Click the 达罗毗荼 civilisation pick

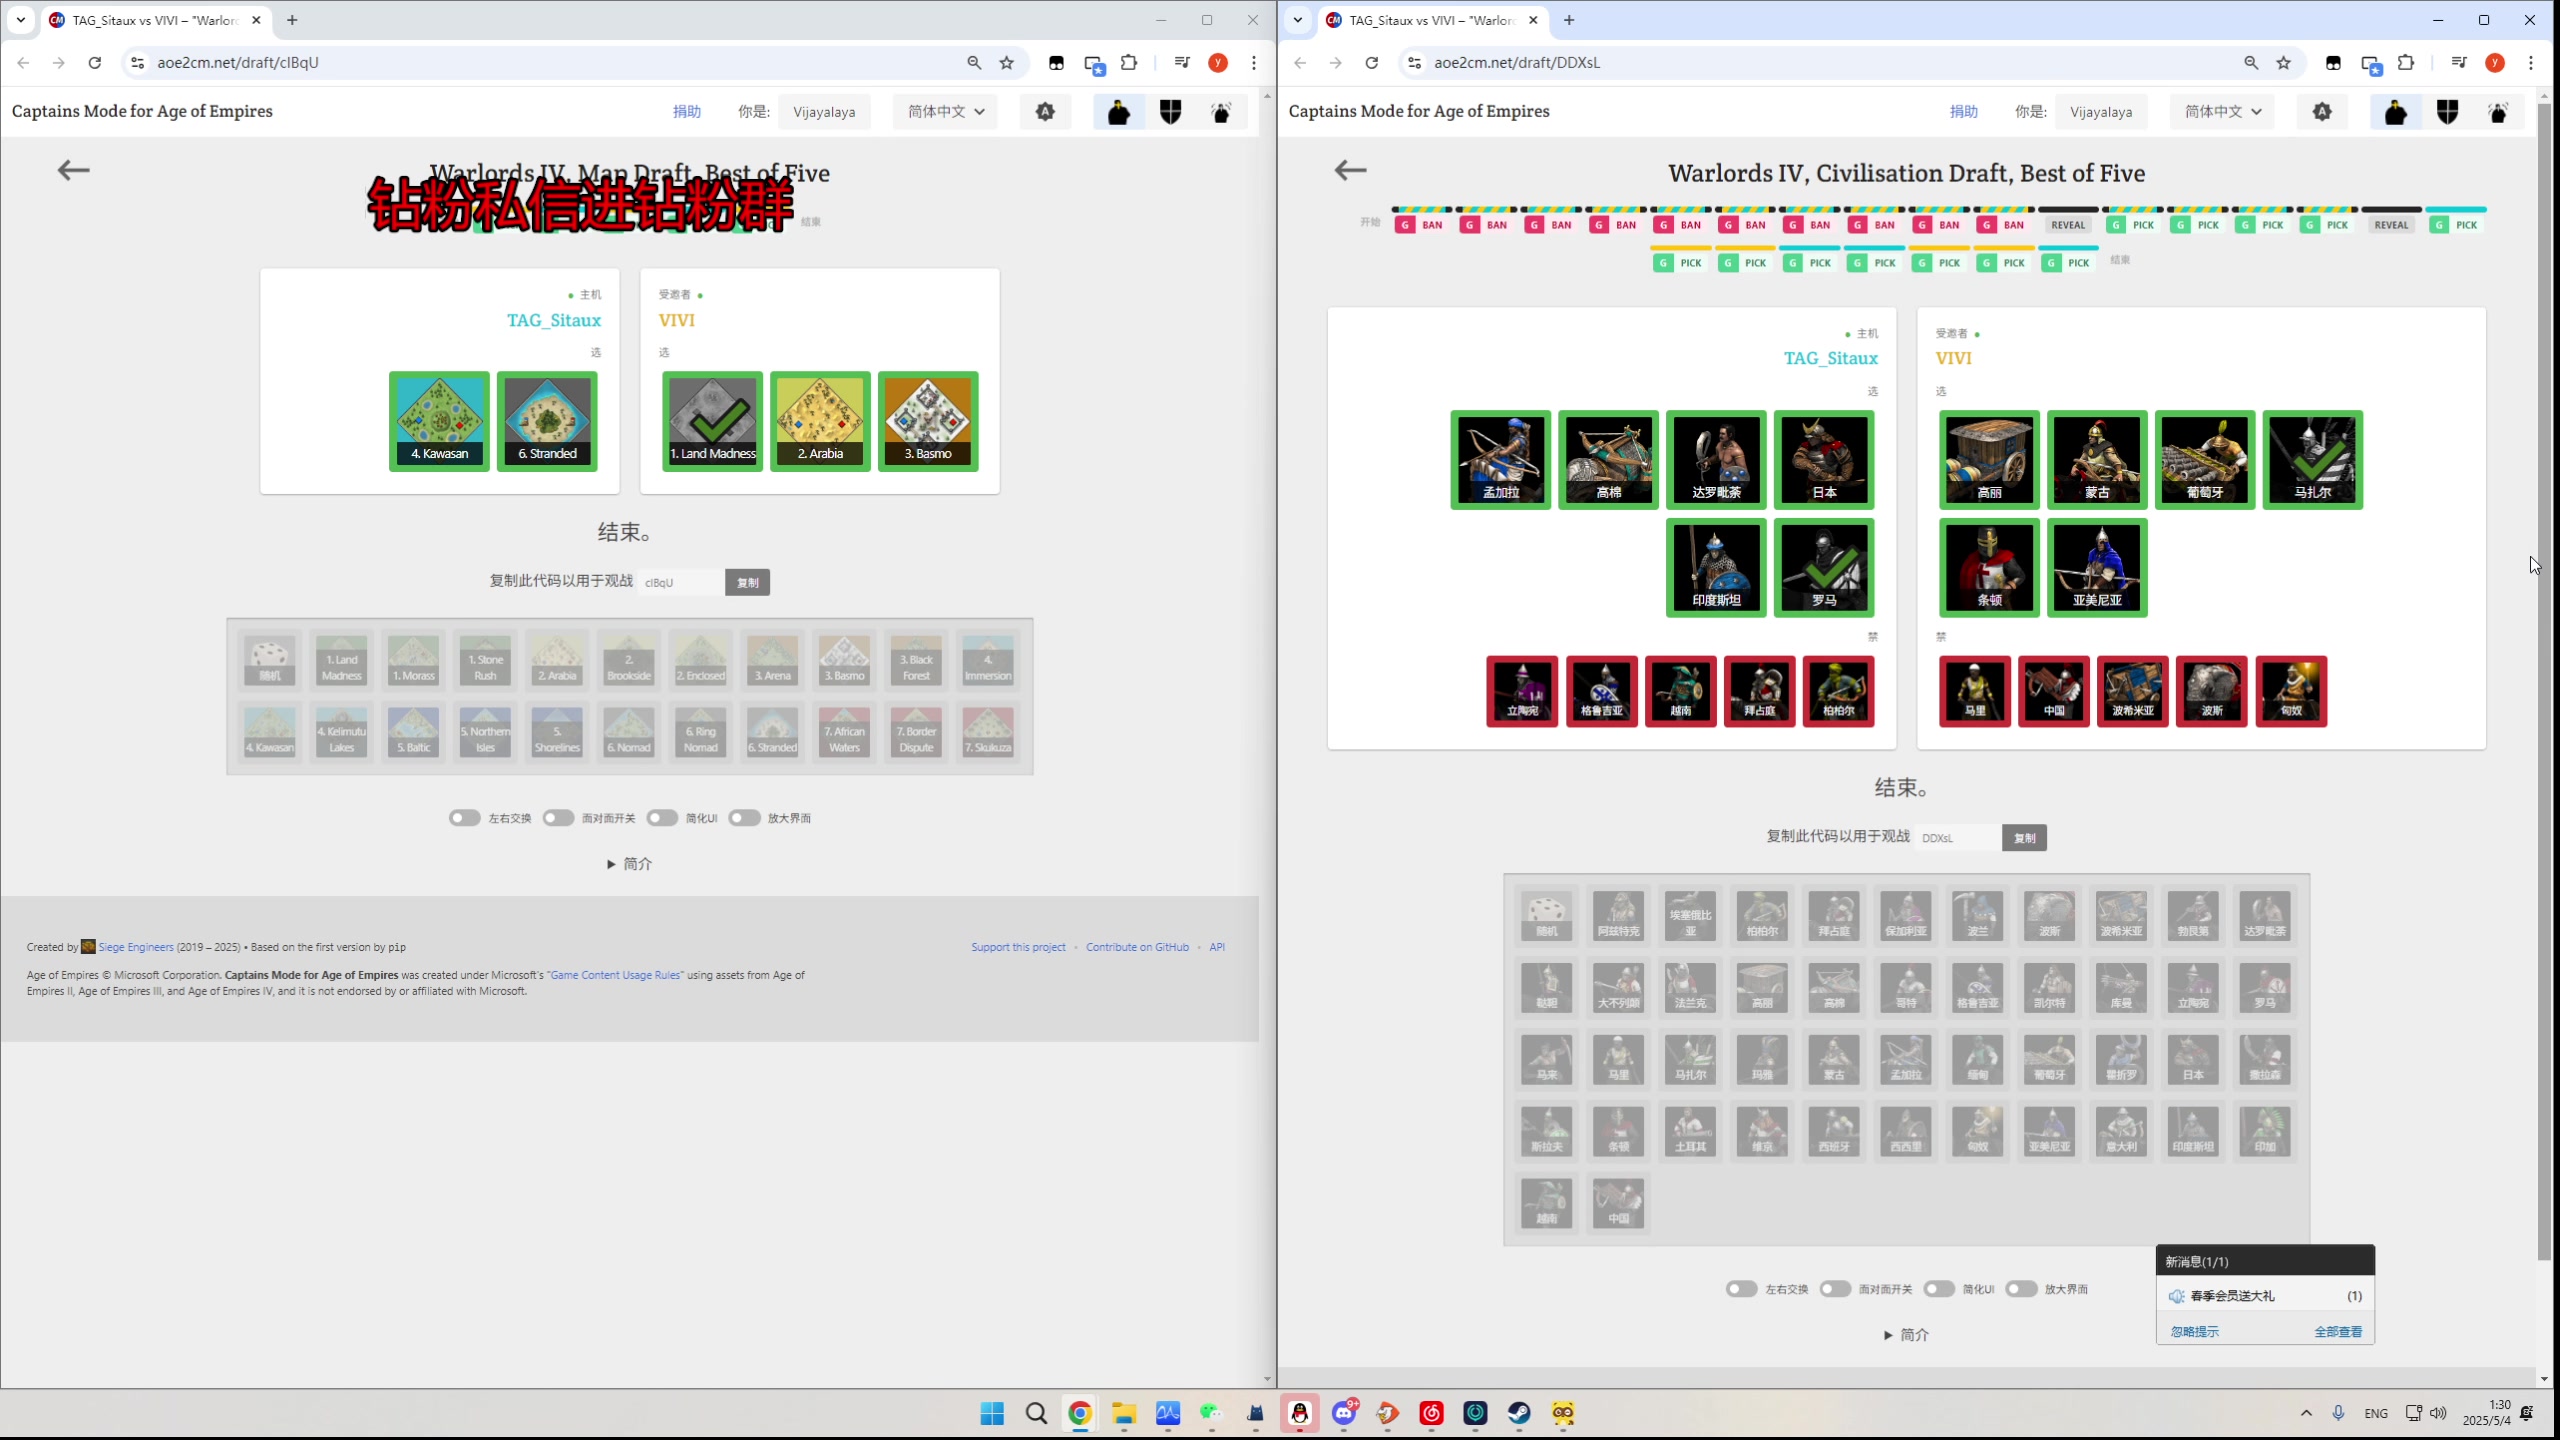1716,460
